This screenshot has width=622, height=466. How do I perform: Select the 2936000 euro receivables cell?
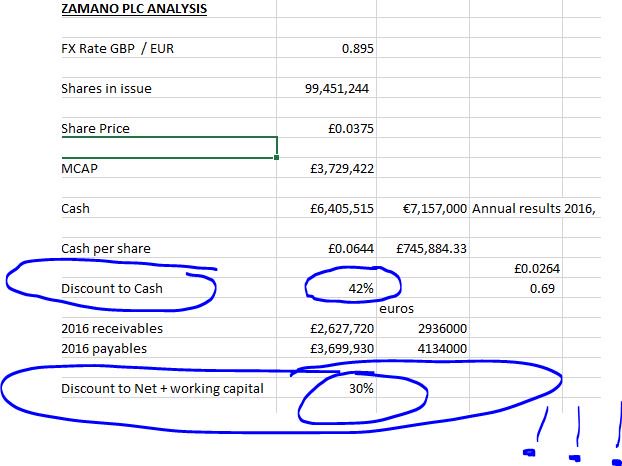pos(442,328)
